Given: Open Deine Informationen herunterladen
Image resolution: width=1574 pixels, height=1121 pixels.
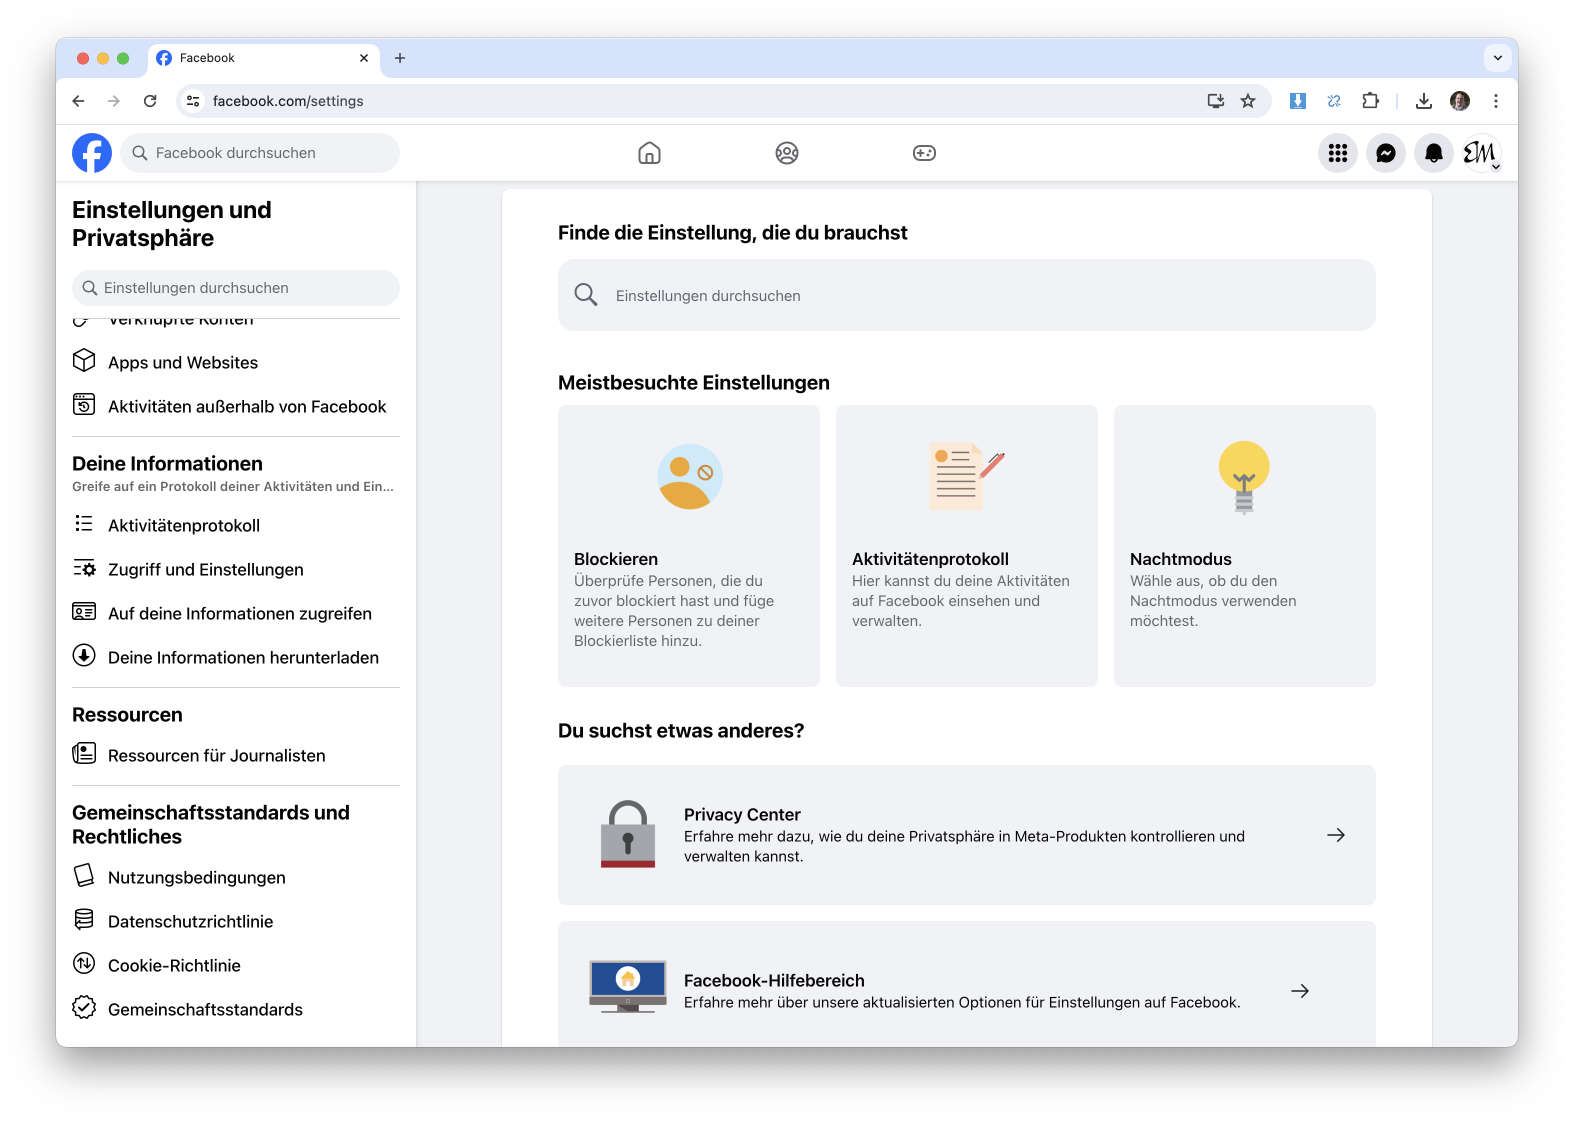Looking at the screenshot, I should pyautogui.click(x=243, y=658).
